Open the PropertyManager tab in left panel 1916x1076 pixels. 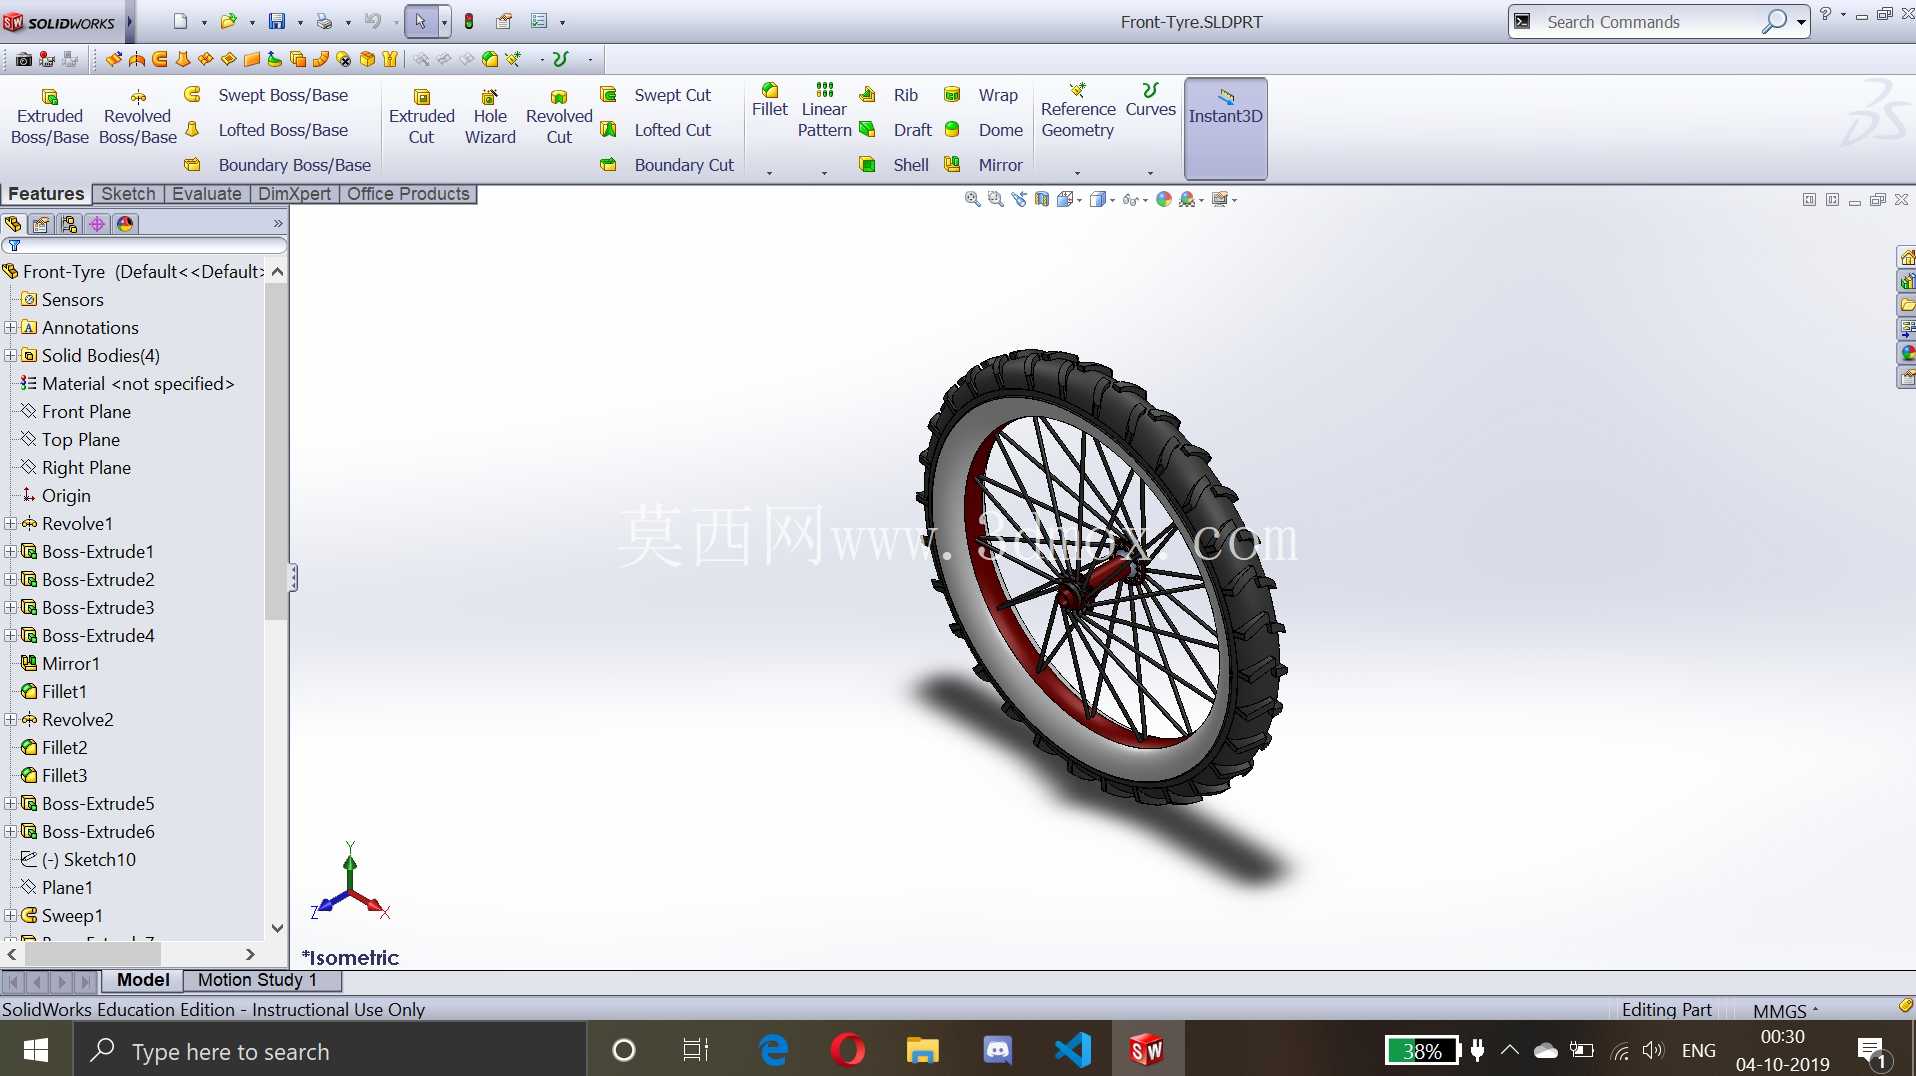tap(41, 224)
